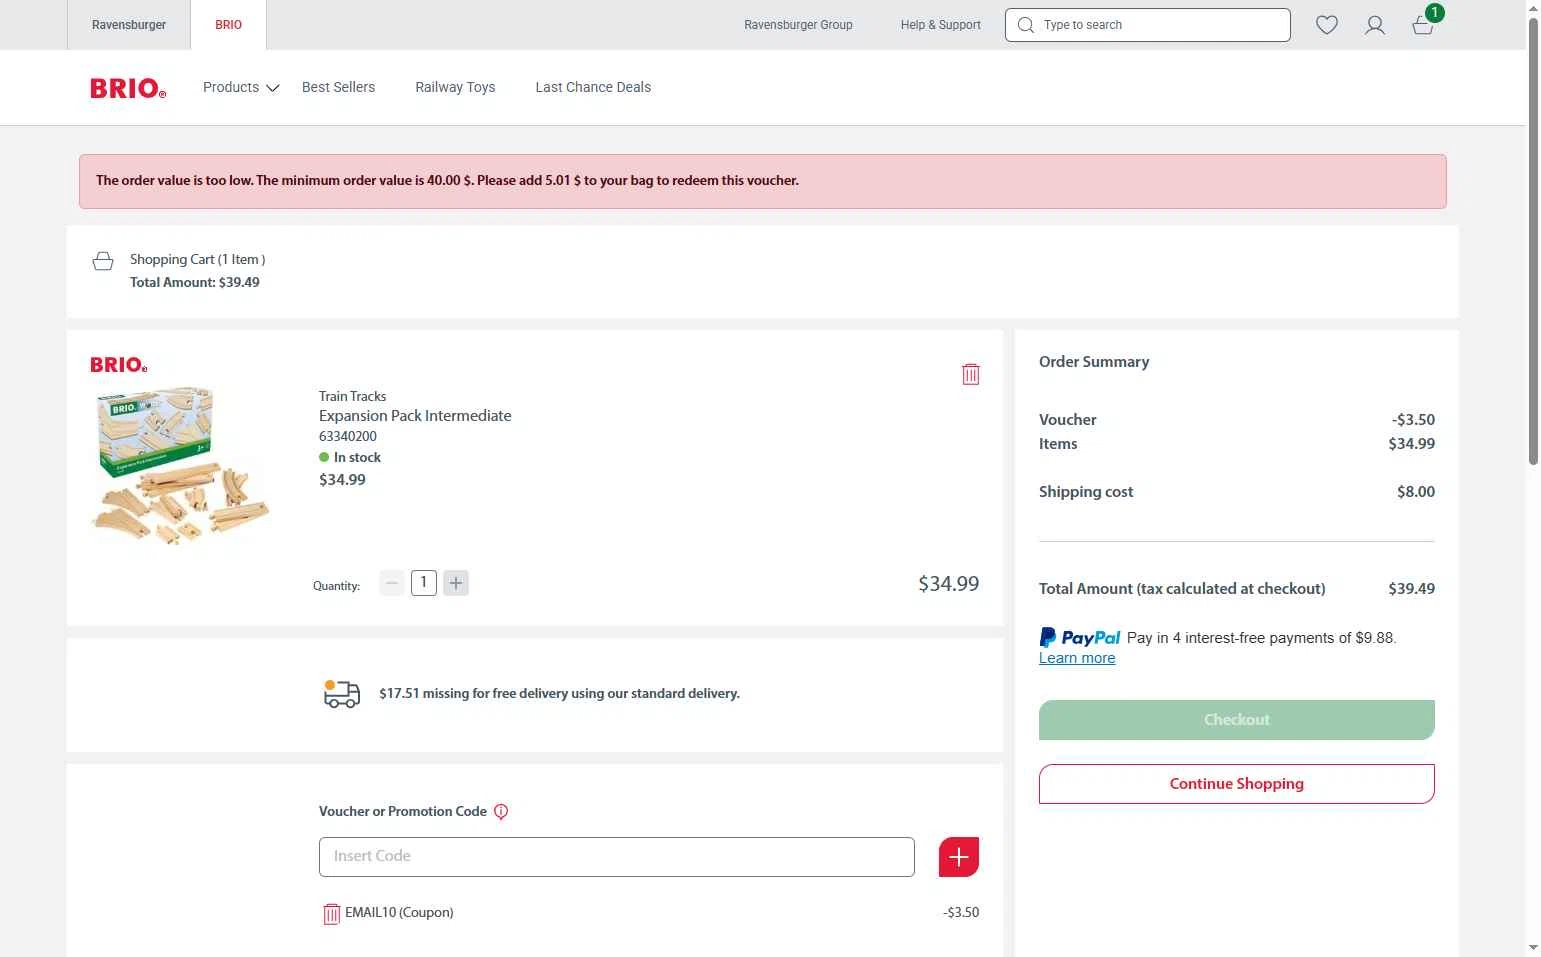This screenshot has height=957, width=1541.
Task: Click the Voucher -$3.50 value in summary
Action: (1413, 420)
